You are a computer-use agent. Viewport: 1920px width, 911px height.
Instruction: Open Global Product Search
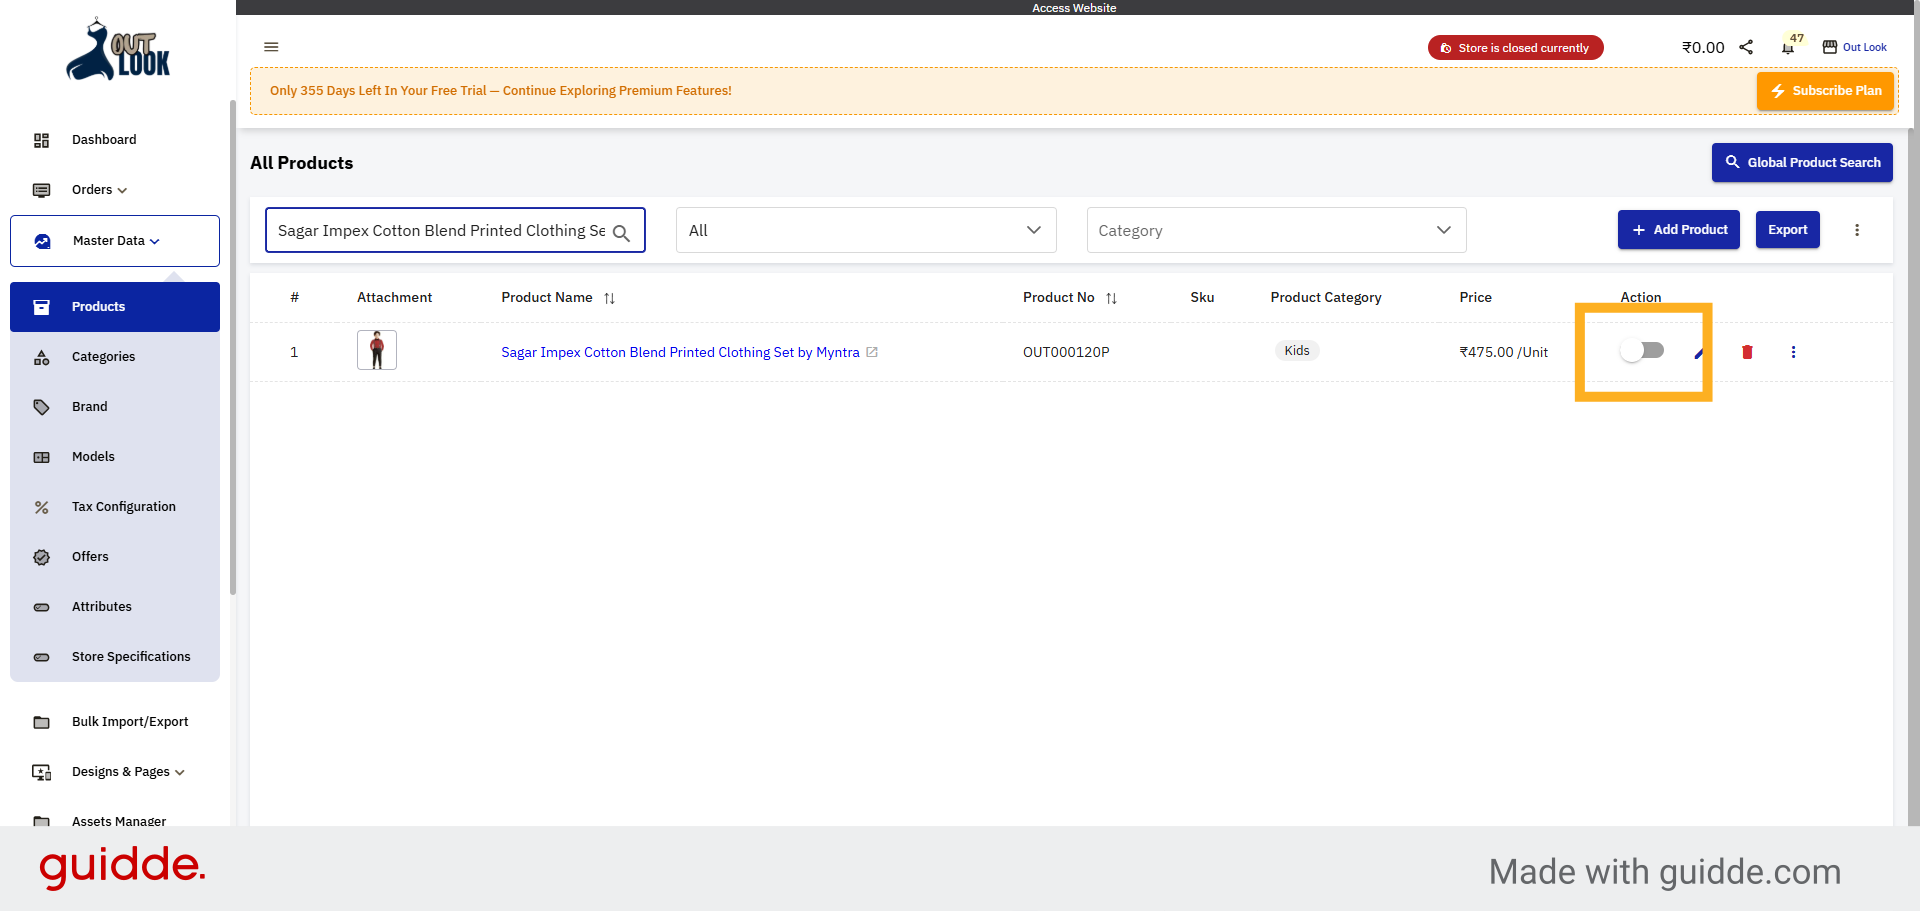click(x=1802, y=162)
